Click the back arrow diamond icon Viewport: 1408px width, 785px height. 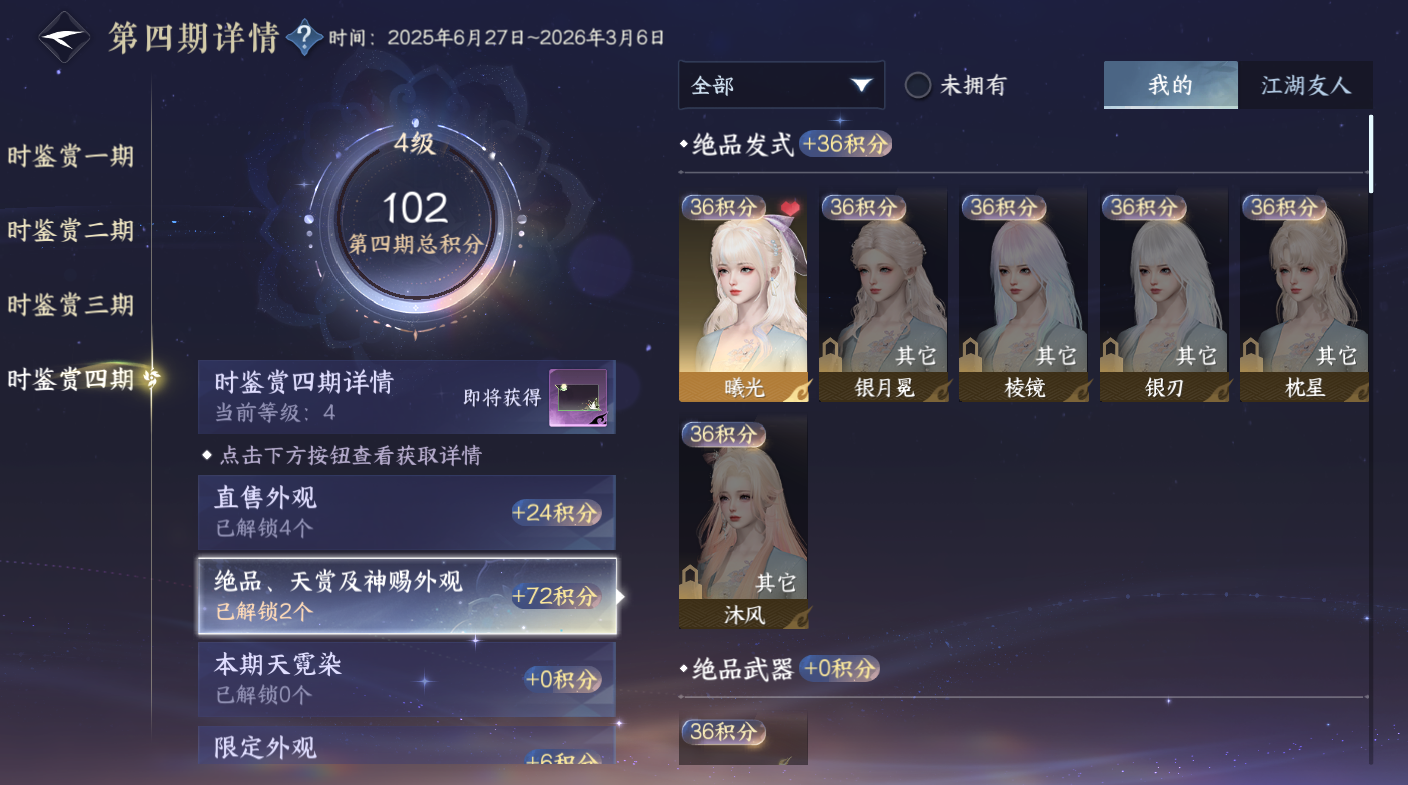click(65, 38)
